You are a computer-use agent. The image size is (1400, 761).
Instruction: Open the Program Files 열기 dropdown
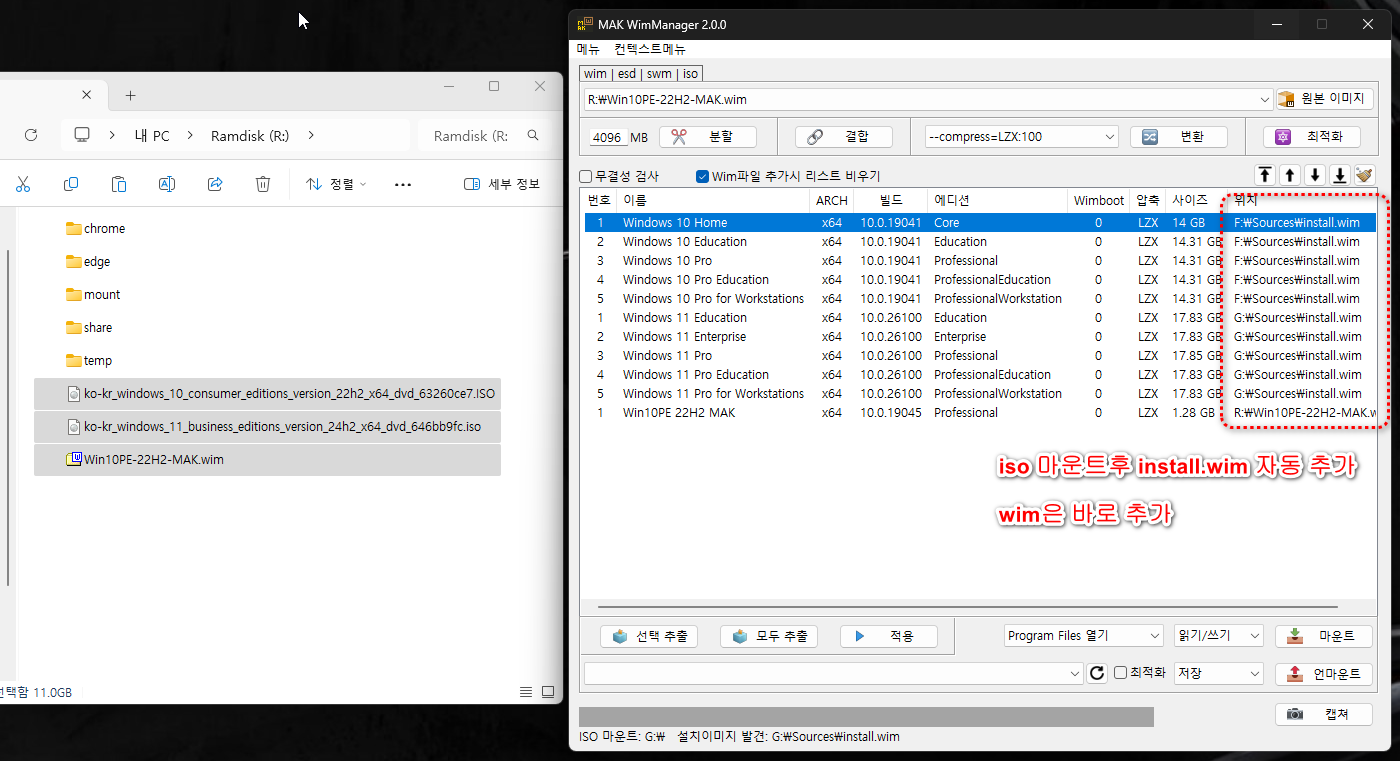point(1083,636)
